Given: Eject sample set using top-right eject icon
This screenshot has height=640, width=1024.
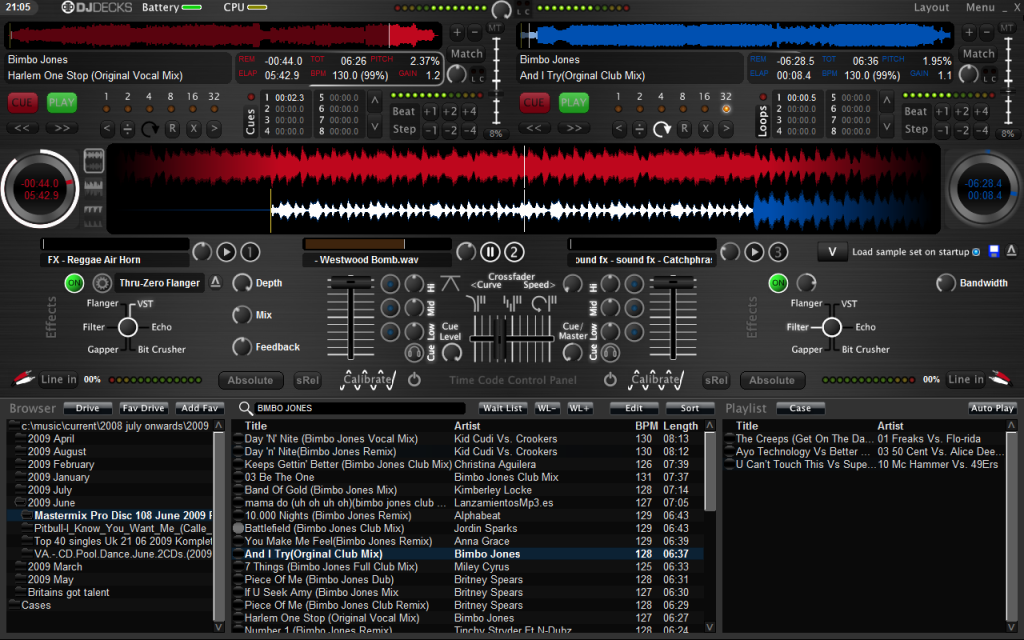Looking at the screenshot, I should click(1011, 251).
